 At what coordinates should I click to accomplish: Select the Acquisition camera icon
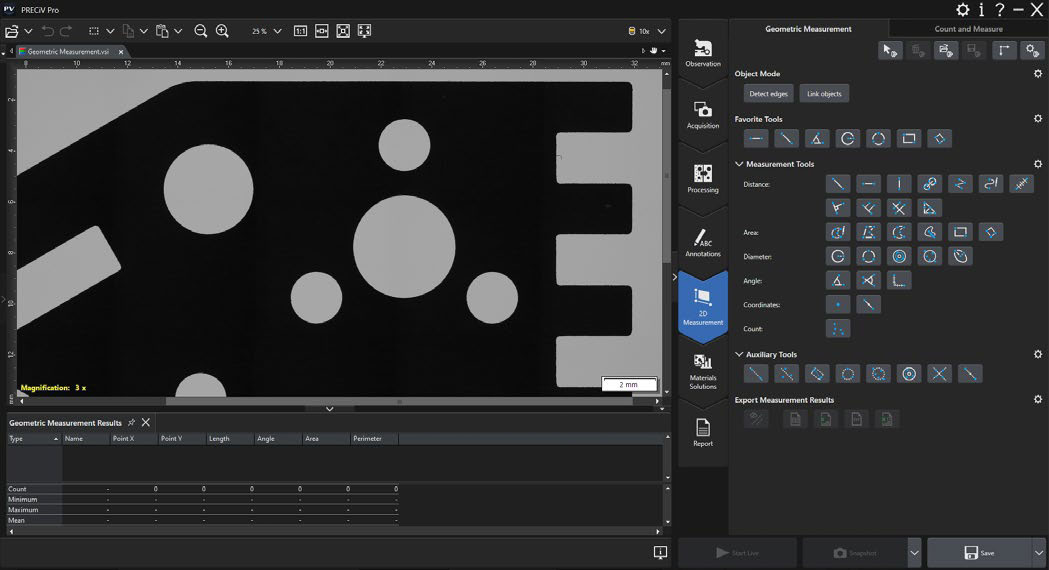tap(703, 115)
